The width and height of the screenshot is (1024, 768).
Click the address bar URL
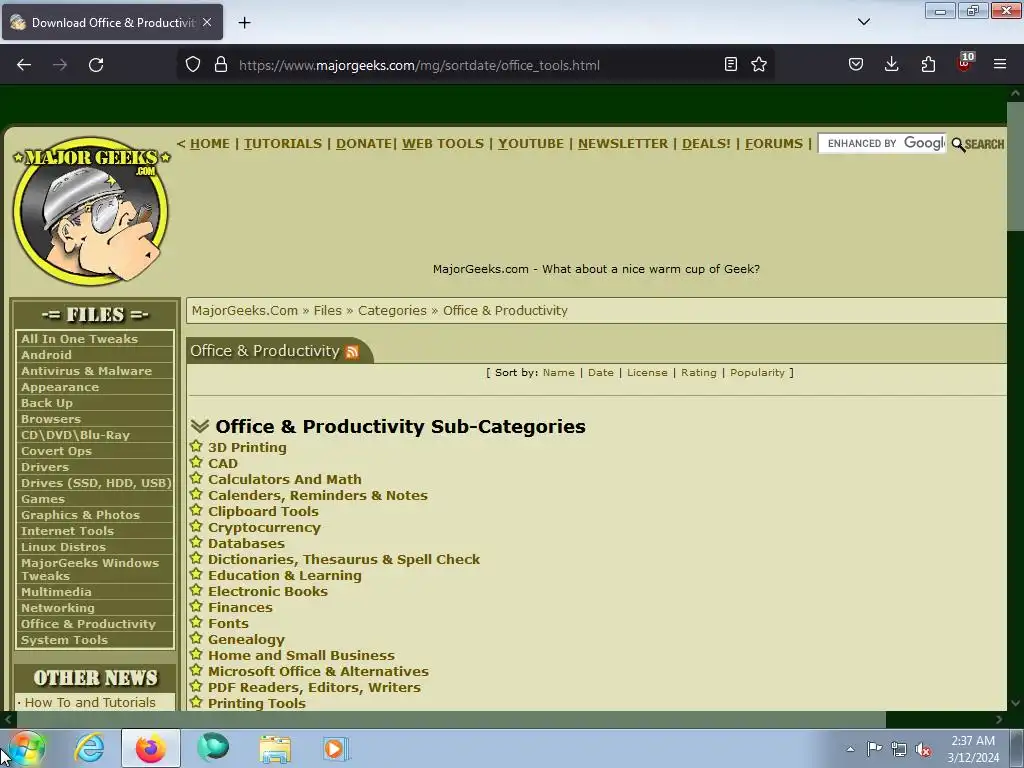pos(419,65)
